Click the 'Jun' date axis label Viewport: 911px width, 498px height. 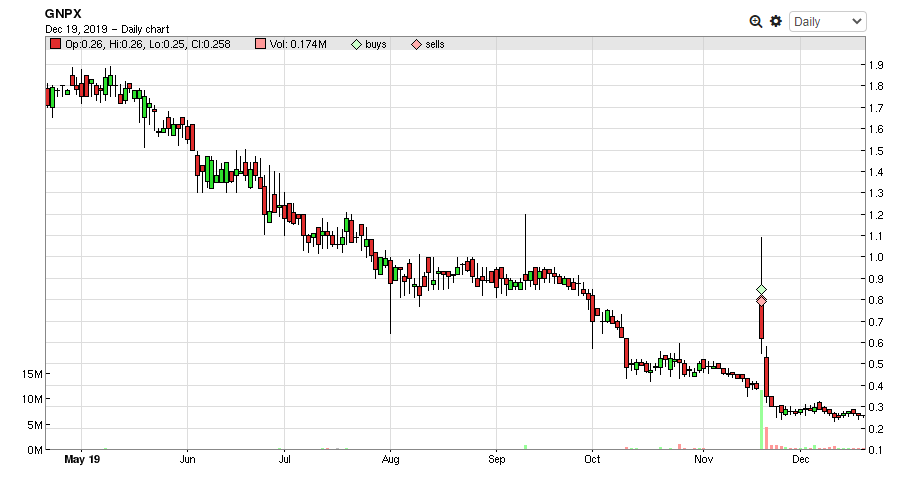187,460
